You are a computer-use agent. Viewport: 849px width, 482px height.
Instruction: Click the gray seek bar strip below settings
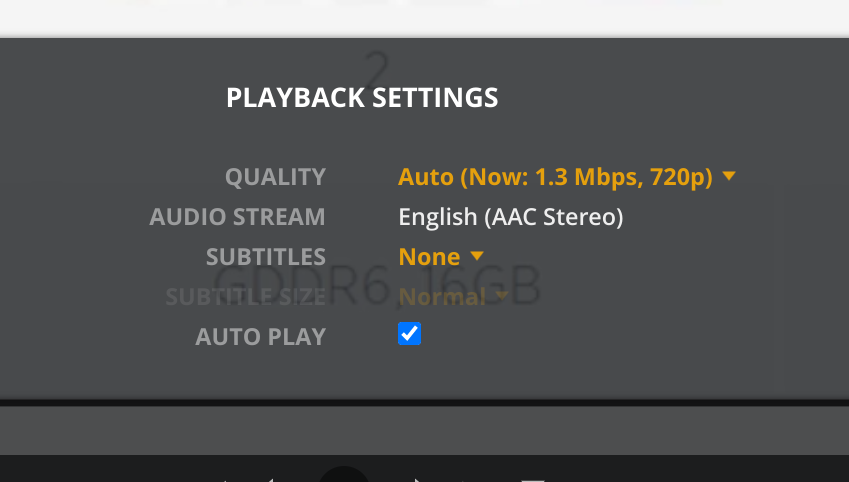(424, 430)
